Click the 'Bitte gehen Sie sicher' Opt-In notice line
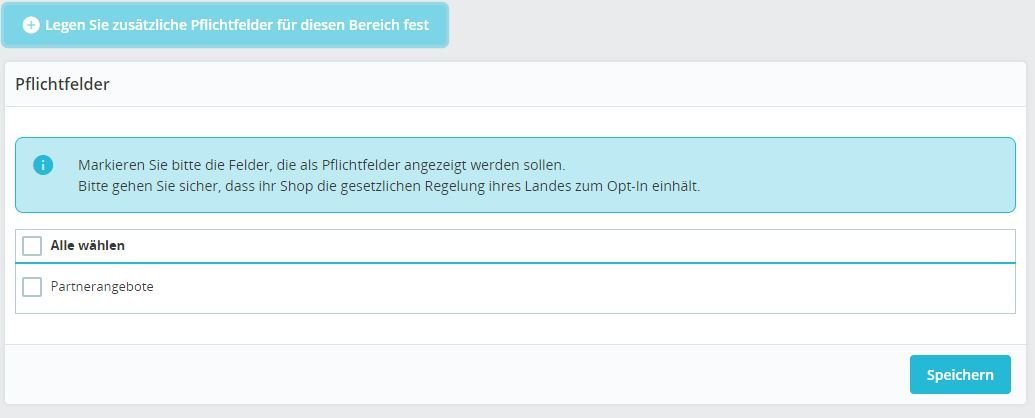Image resolution: width=1035 pixels, height=418 pixels. [389, 186]
